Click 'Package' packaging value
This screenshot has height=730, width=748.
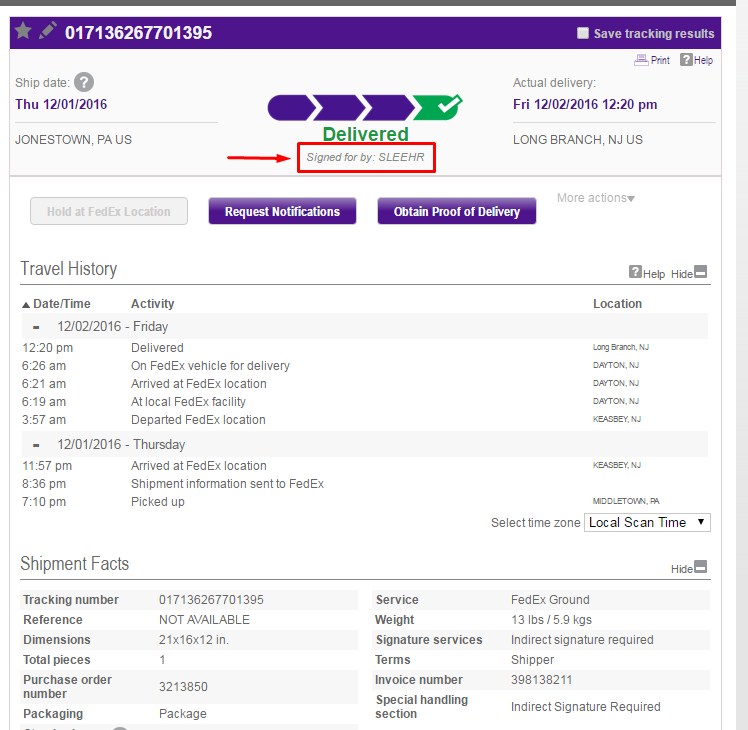[183, 714]
